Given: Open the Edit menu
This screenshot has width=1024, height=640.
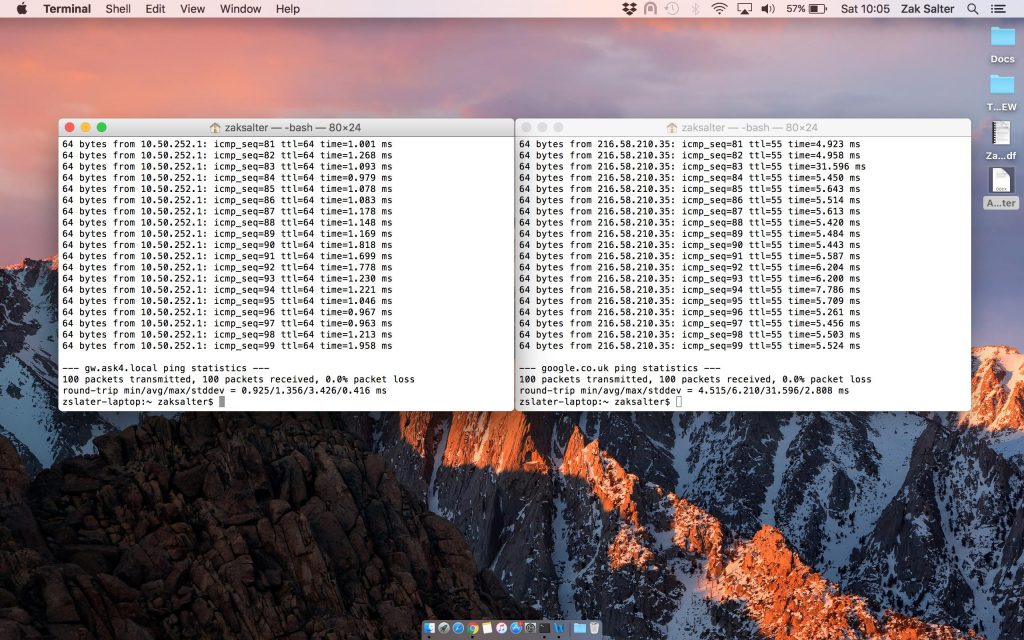Looking at the screenshot, I should [x=155, y=8].
